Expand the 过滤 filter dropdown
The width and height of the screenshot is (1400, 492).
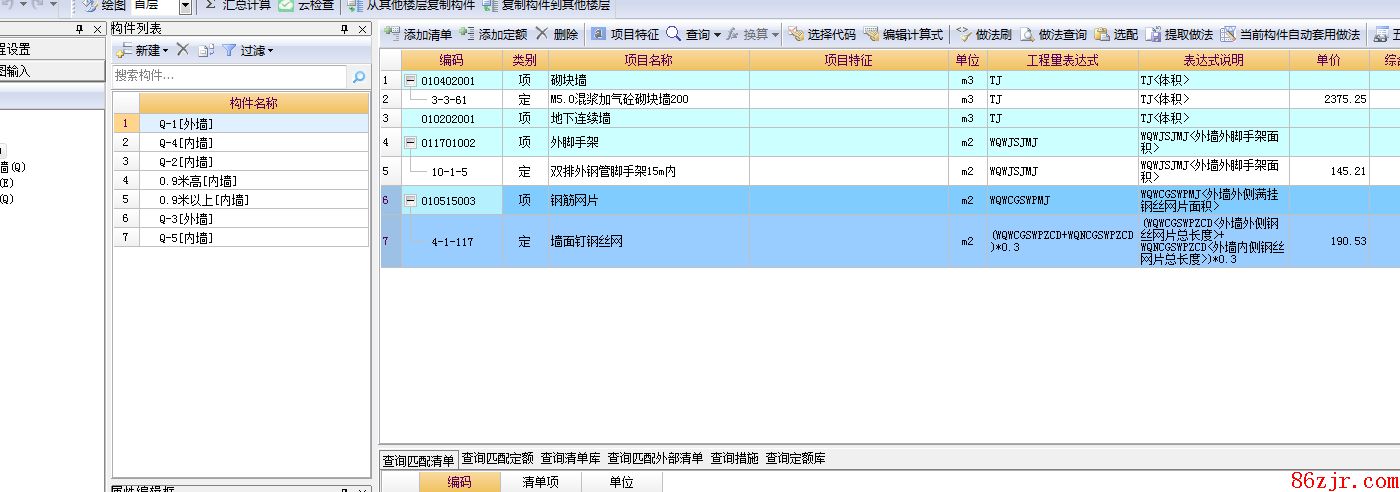tap(270, 50)
